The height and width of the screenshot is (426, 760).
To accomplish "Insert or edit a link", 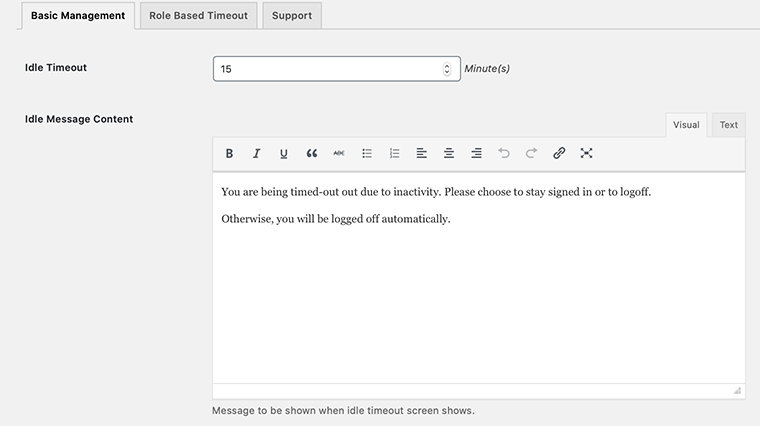I will coord(559,154).
